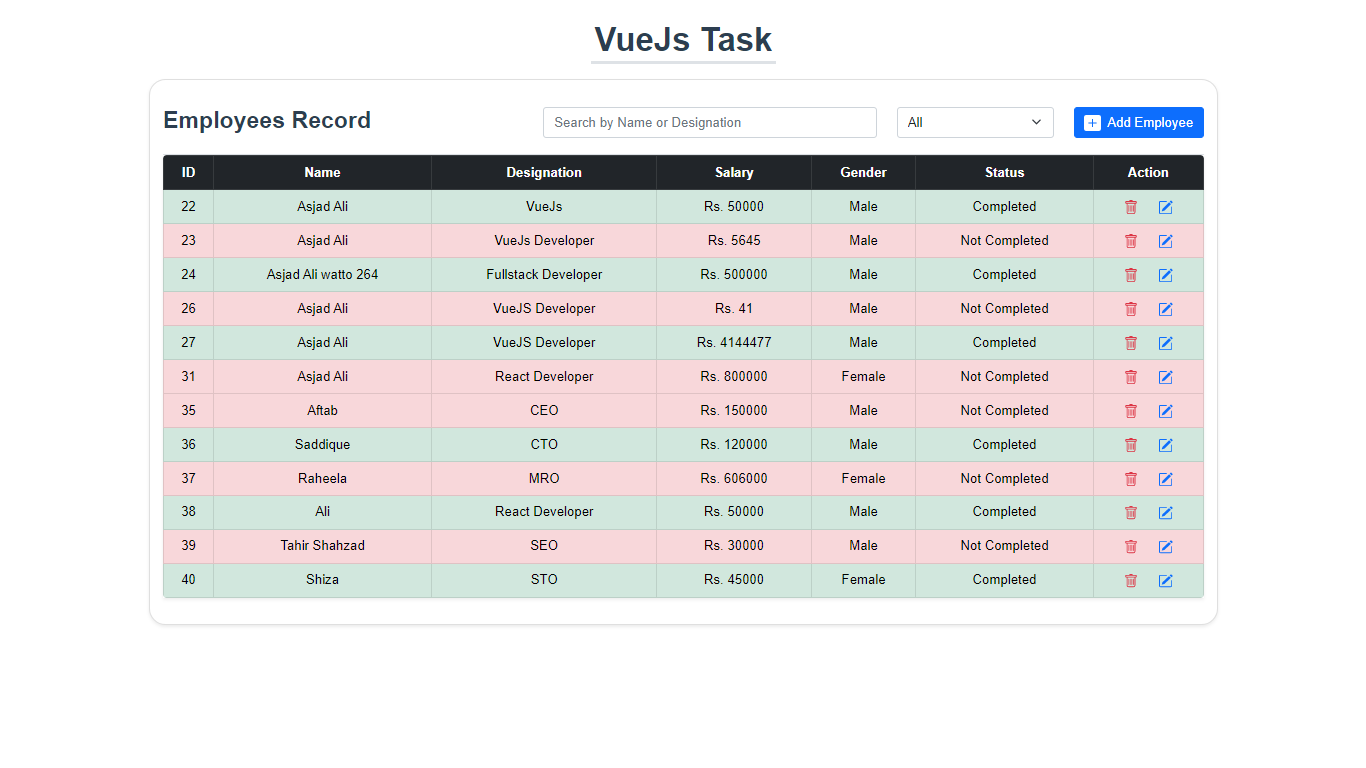
Task: Delete the Shiza STO record
Action: (x=1130, y=580)
